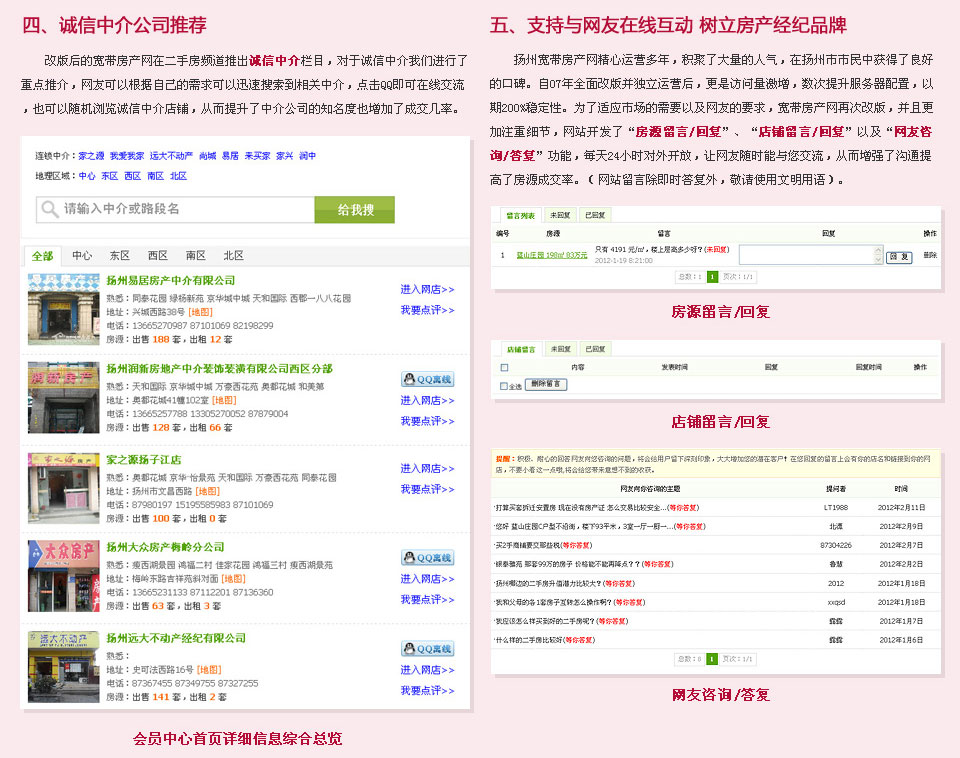The width and height of the screenshot is (960, 758).
Task: Click page 1 in 网友咨询 pagination
Action: pos(712,659)
